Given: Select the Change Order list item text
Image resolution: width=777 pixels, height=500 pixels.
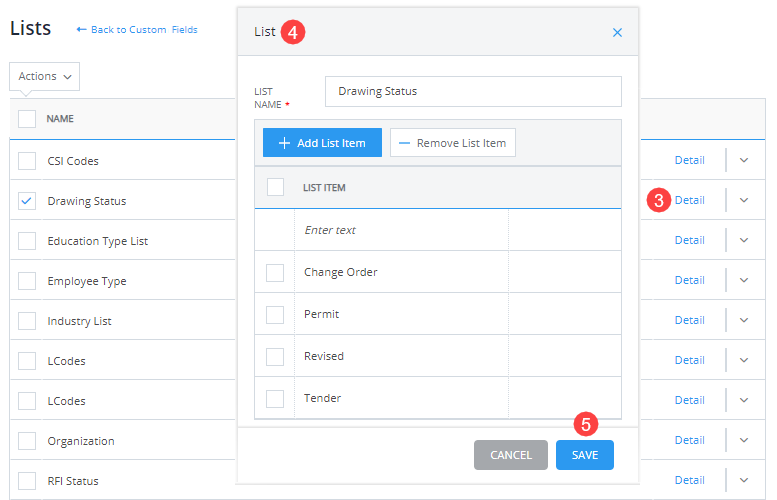Looking at the screenshot, I should pos(340,273).
